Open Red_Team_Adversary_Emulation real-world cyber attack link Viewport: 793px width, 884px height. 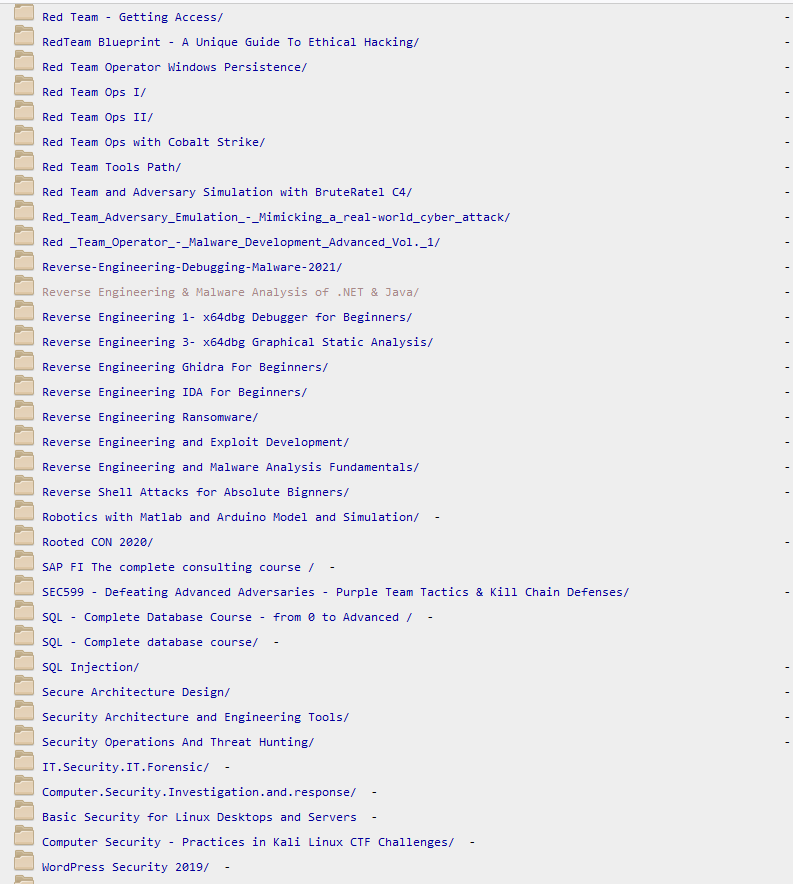[x=276, y=217]
